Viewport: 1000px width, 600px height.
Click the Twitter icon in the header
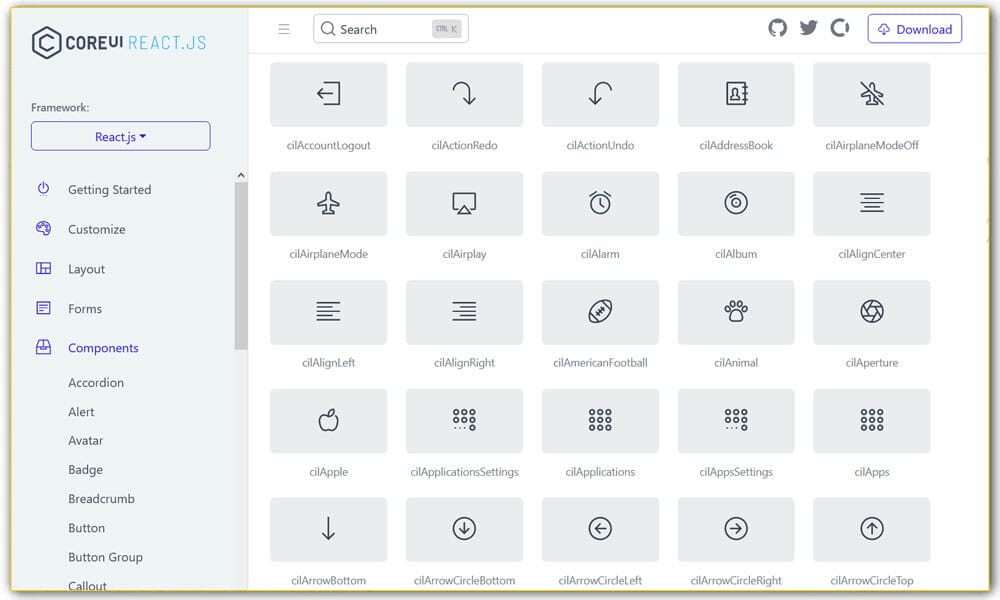(808, 28)
